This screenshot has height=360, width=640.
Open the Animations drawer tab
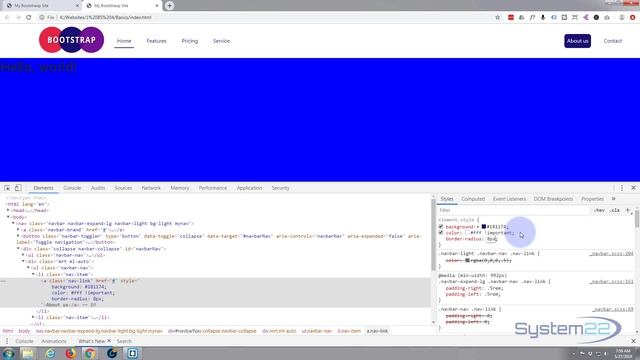click(x=54, y=341)
